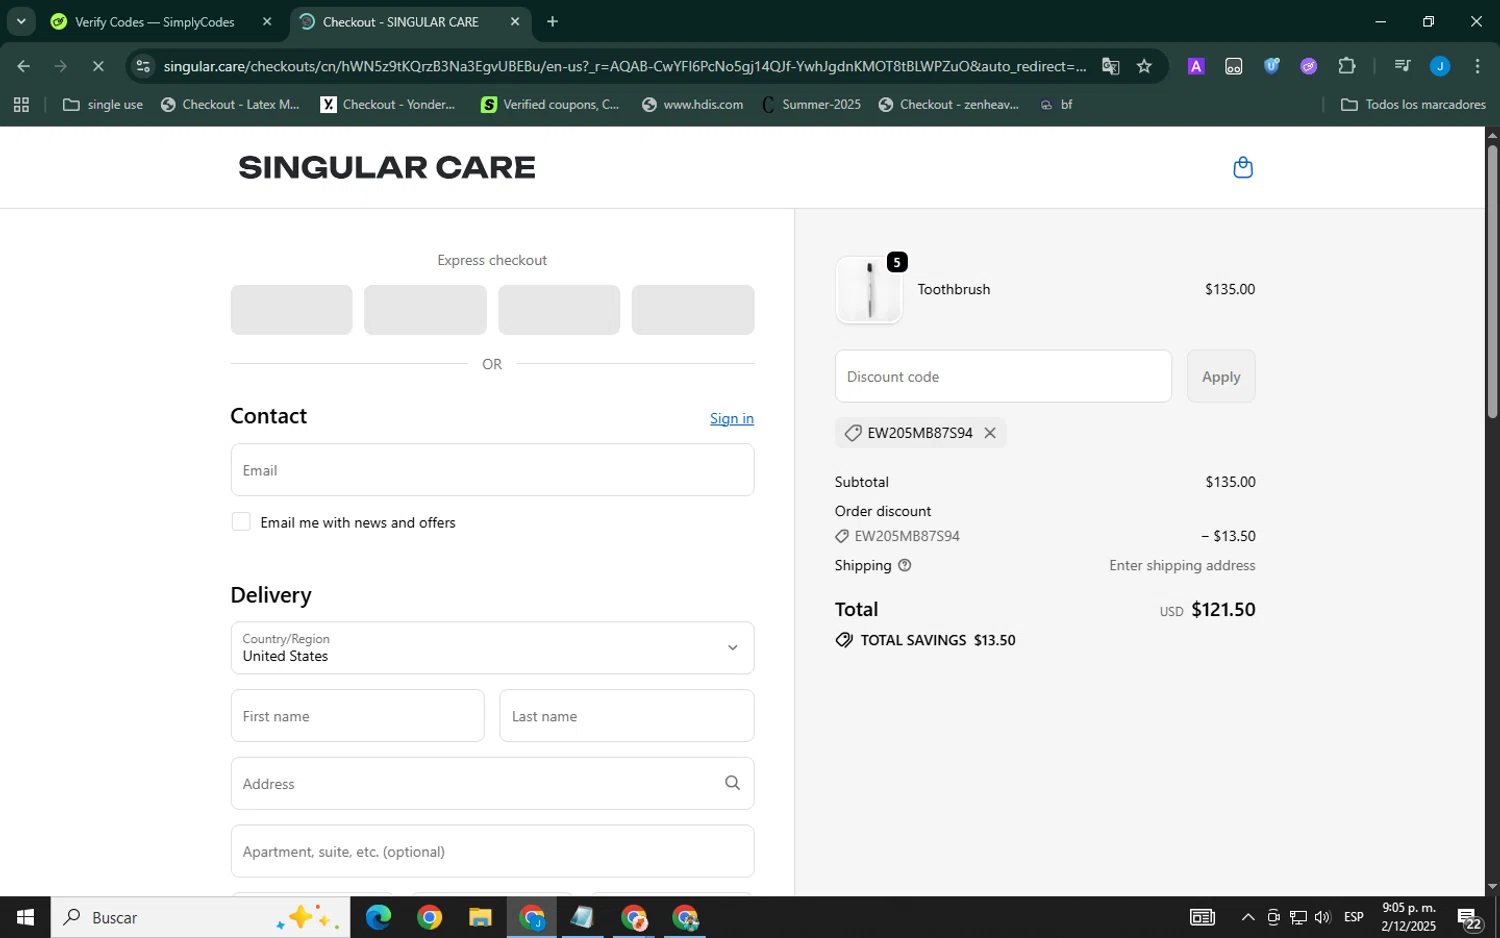Click the browser address bar URL
This screenshot has height=938, width=1500.
625,67
